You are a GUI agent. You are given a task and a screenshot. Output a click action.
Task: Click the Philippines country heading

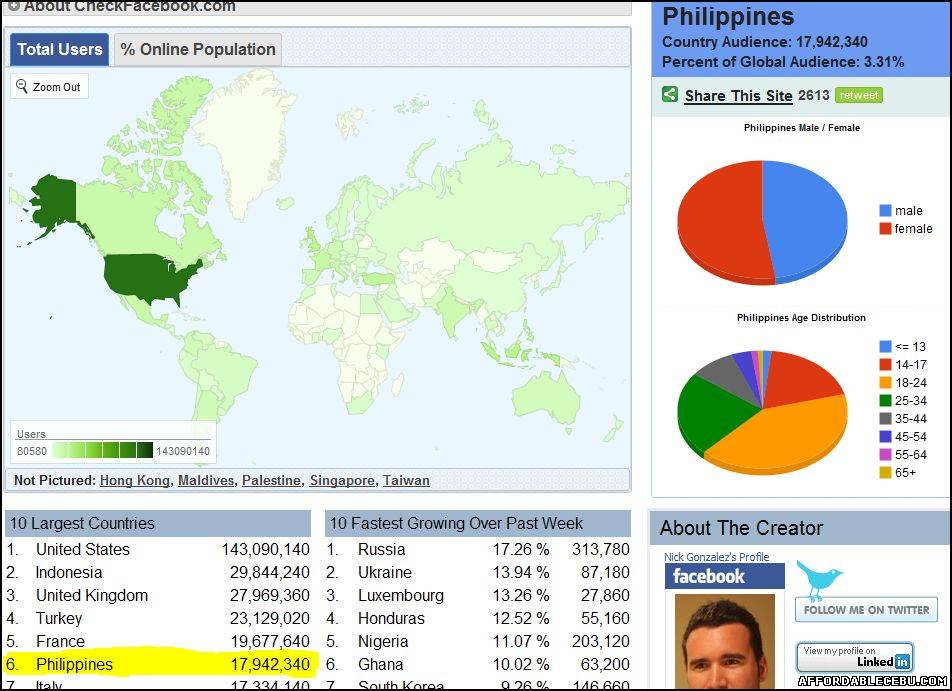click(x=728, y=16)
